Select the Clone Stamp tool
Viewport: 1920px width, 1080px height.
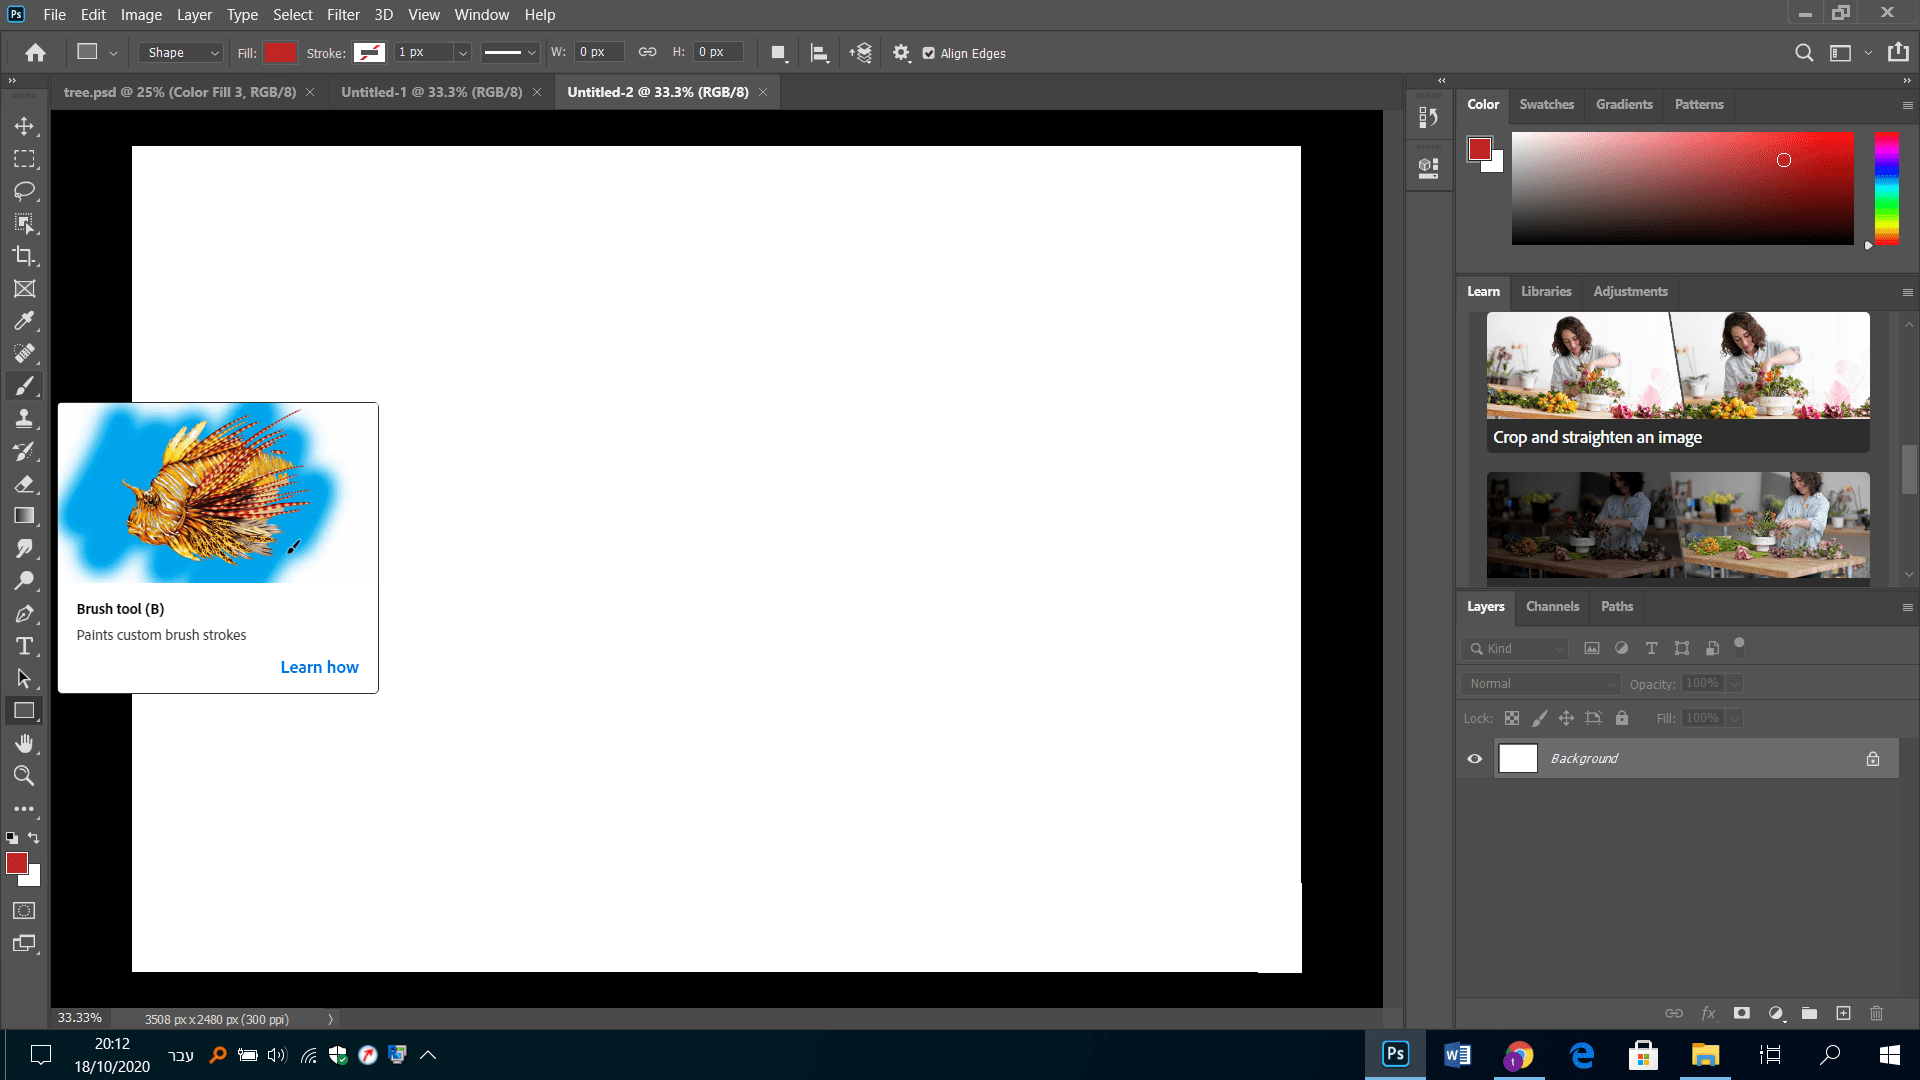pos(24,419)
